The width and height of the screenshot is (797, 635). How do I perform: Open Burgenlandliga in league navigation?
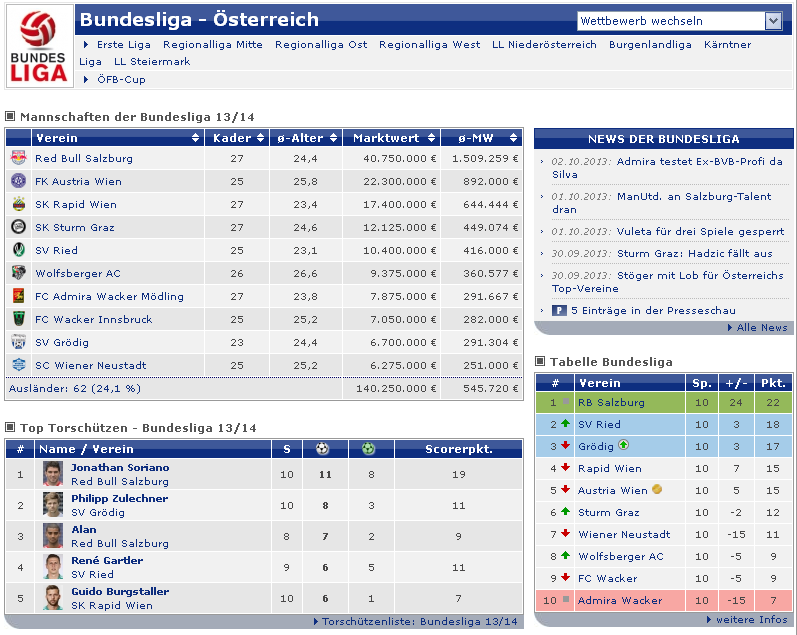click(x=650, y=45)
